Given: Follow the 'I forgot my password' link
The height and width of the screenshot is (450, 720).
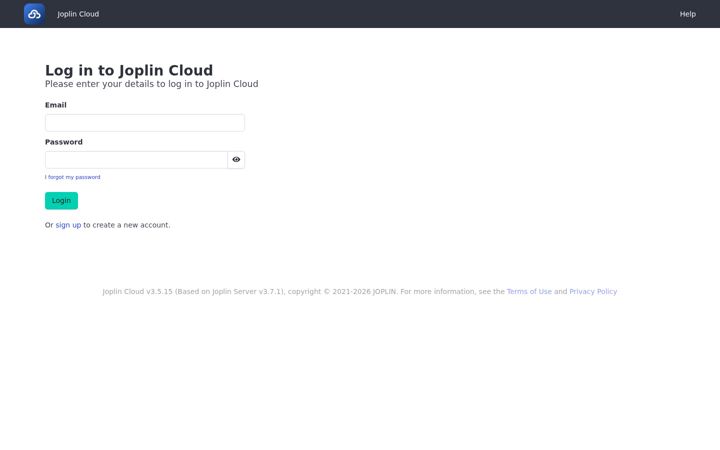Looking at the screenshot, I should pos(73,177).
